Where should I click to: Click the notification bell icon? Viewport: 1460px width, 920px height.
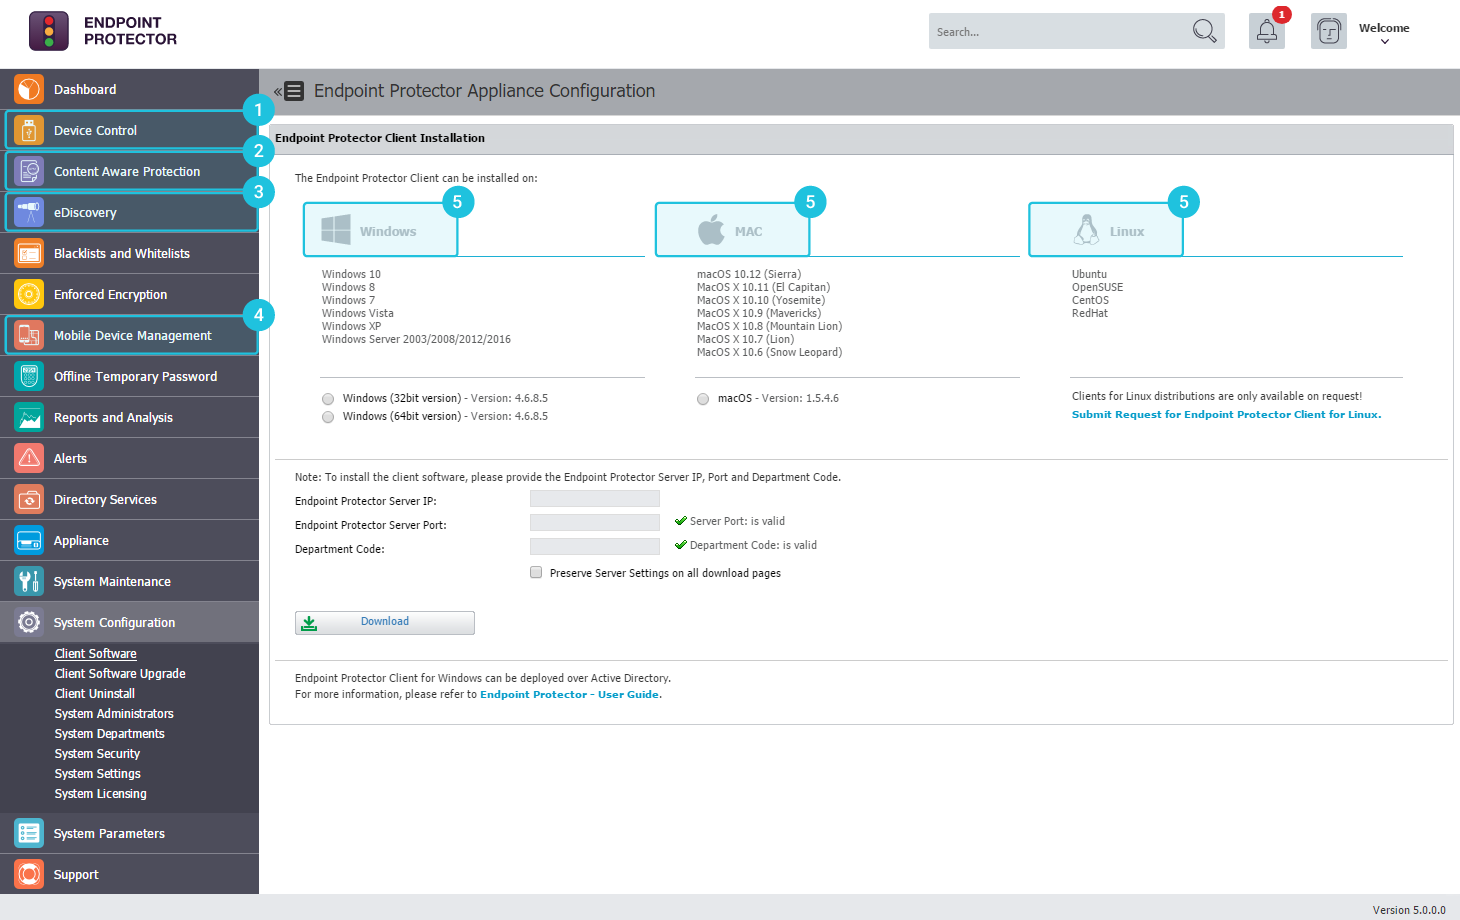coord(1266,32)
